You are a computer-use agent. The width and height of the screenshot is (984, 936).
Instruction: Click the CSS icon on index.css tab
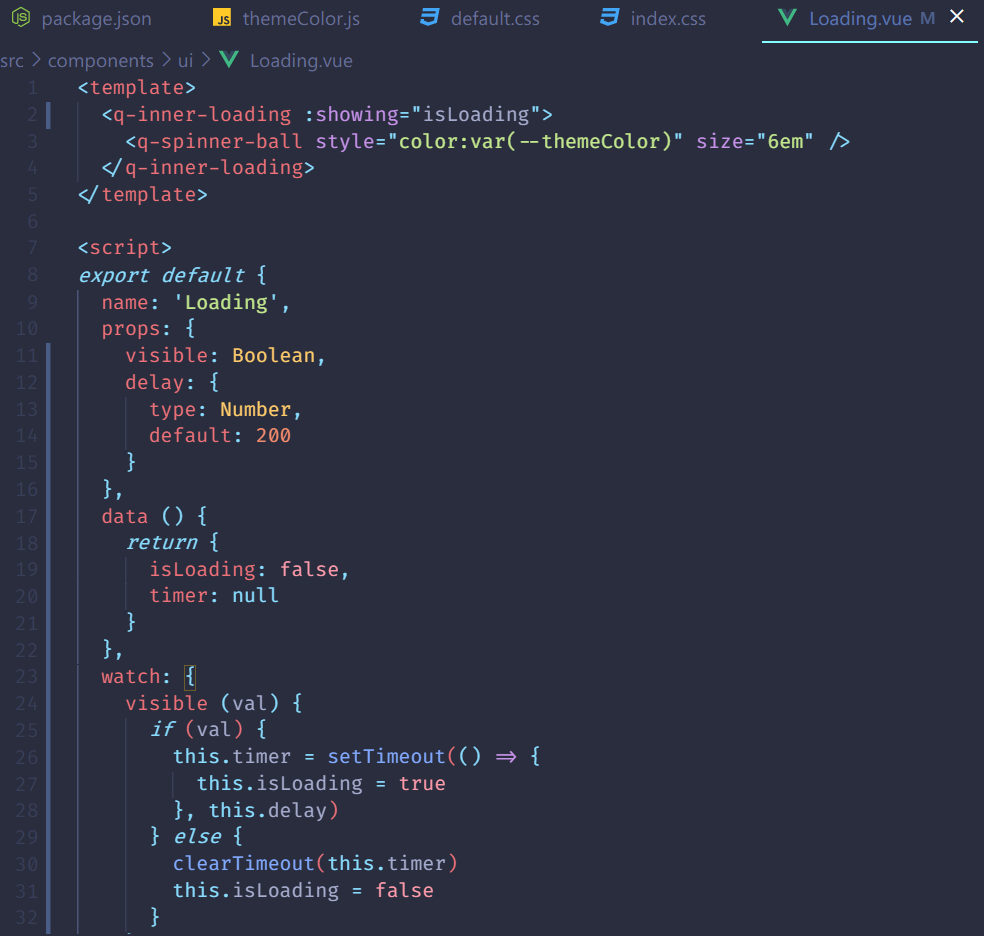[x=609, y=17]
